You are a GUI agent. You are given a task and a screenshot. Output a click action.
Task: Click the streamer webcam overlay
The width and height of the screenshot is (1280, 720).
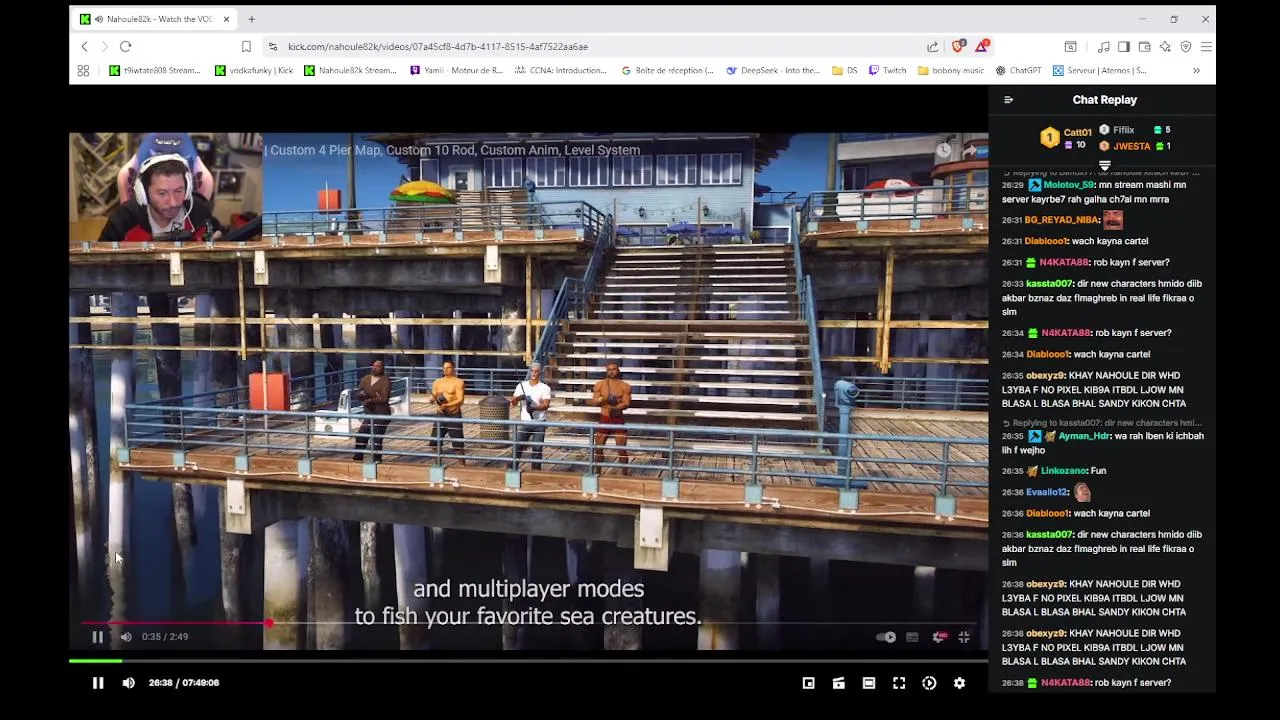point(165,188)
